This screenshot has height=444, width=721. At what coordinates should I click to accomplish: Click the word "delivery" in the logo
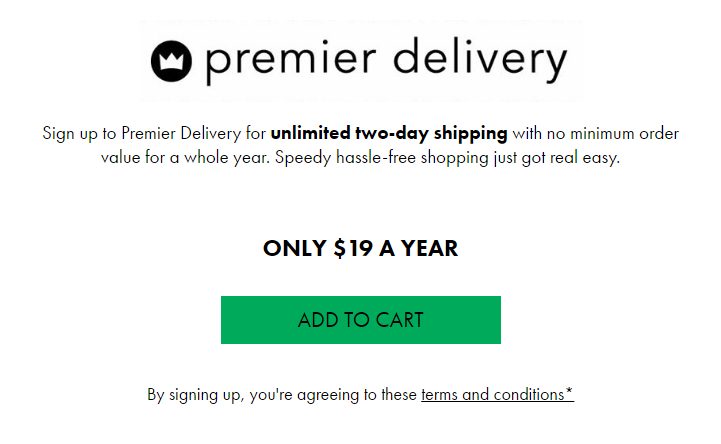pyautogui.click(x=480, y=62)
